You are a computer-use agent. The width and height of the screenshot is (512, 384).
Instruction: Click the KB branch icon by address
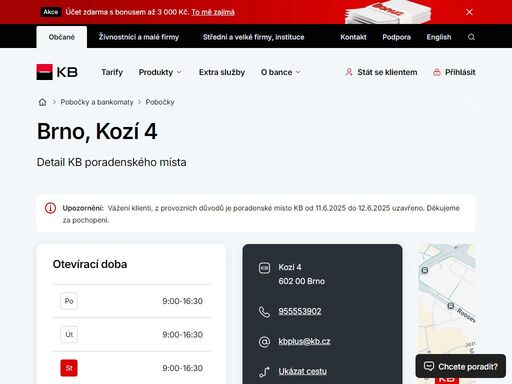tap(264, 268)
